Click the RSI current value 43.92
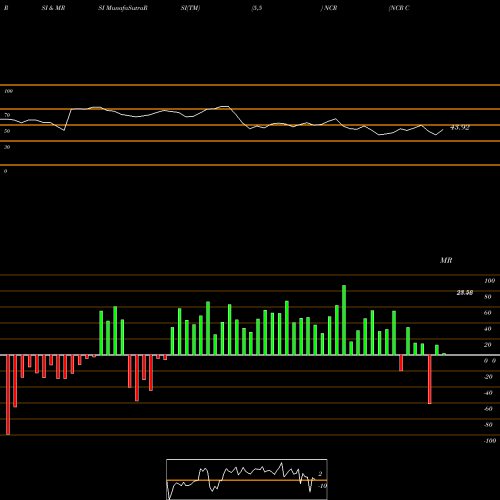Image resolution: width=500 pixels, height=500 pixels. point(460,127)
